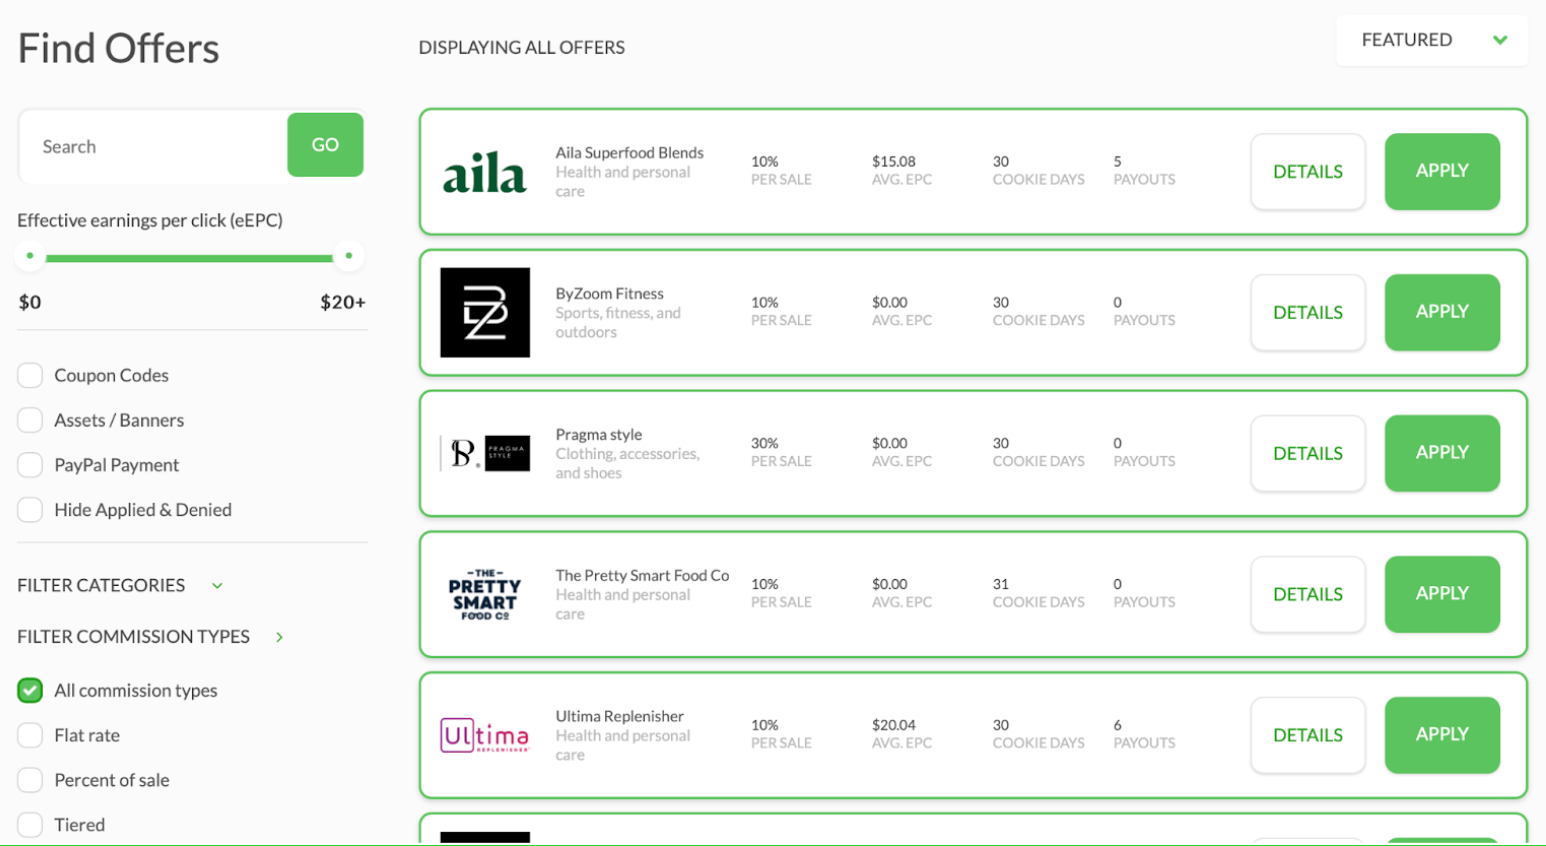Click the 30% PER SALE value
This screenshot has width=1546, height=846.
(764, 443)
